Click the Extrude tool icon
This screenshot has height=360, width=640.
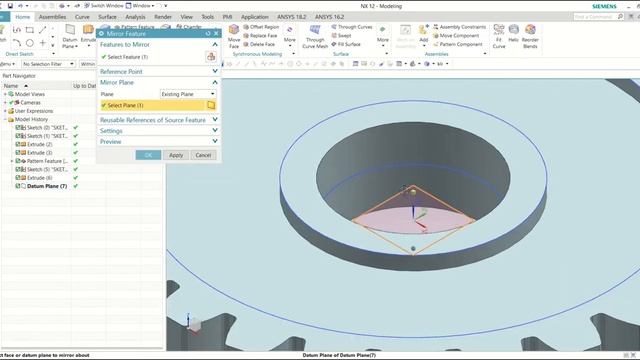click(88, 30)
